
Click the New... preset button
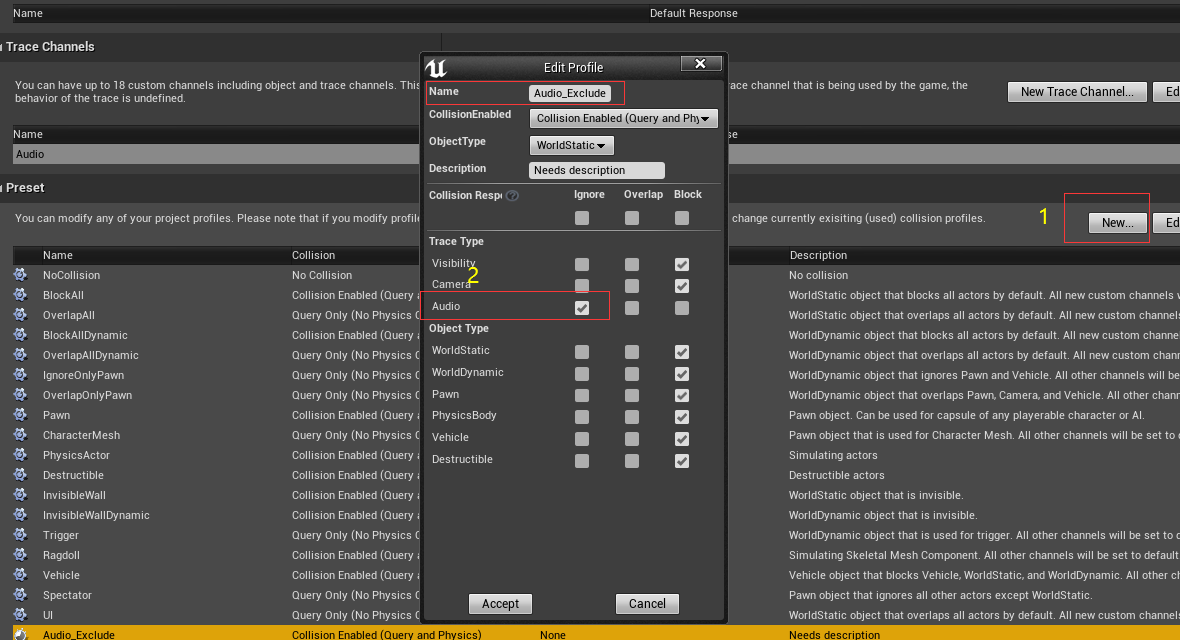point(1118,223)
